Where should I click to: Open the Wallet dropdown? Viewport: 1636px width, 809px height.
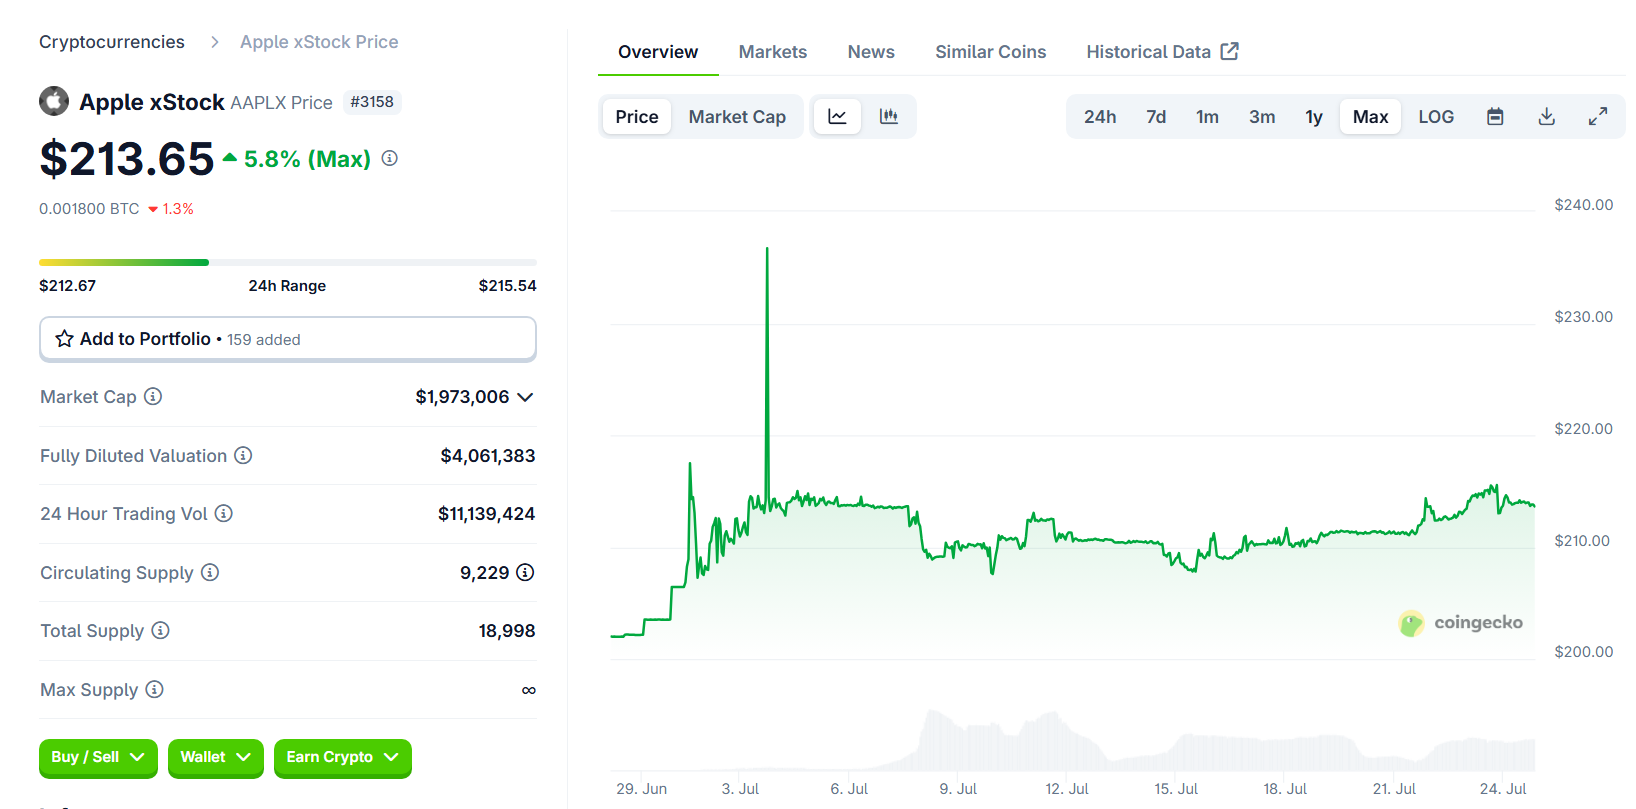215,758
